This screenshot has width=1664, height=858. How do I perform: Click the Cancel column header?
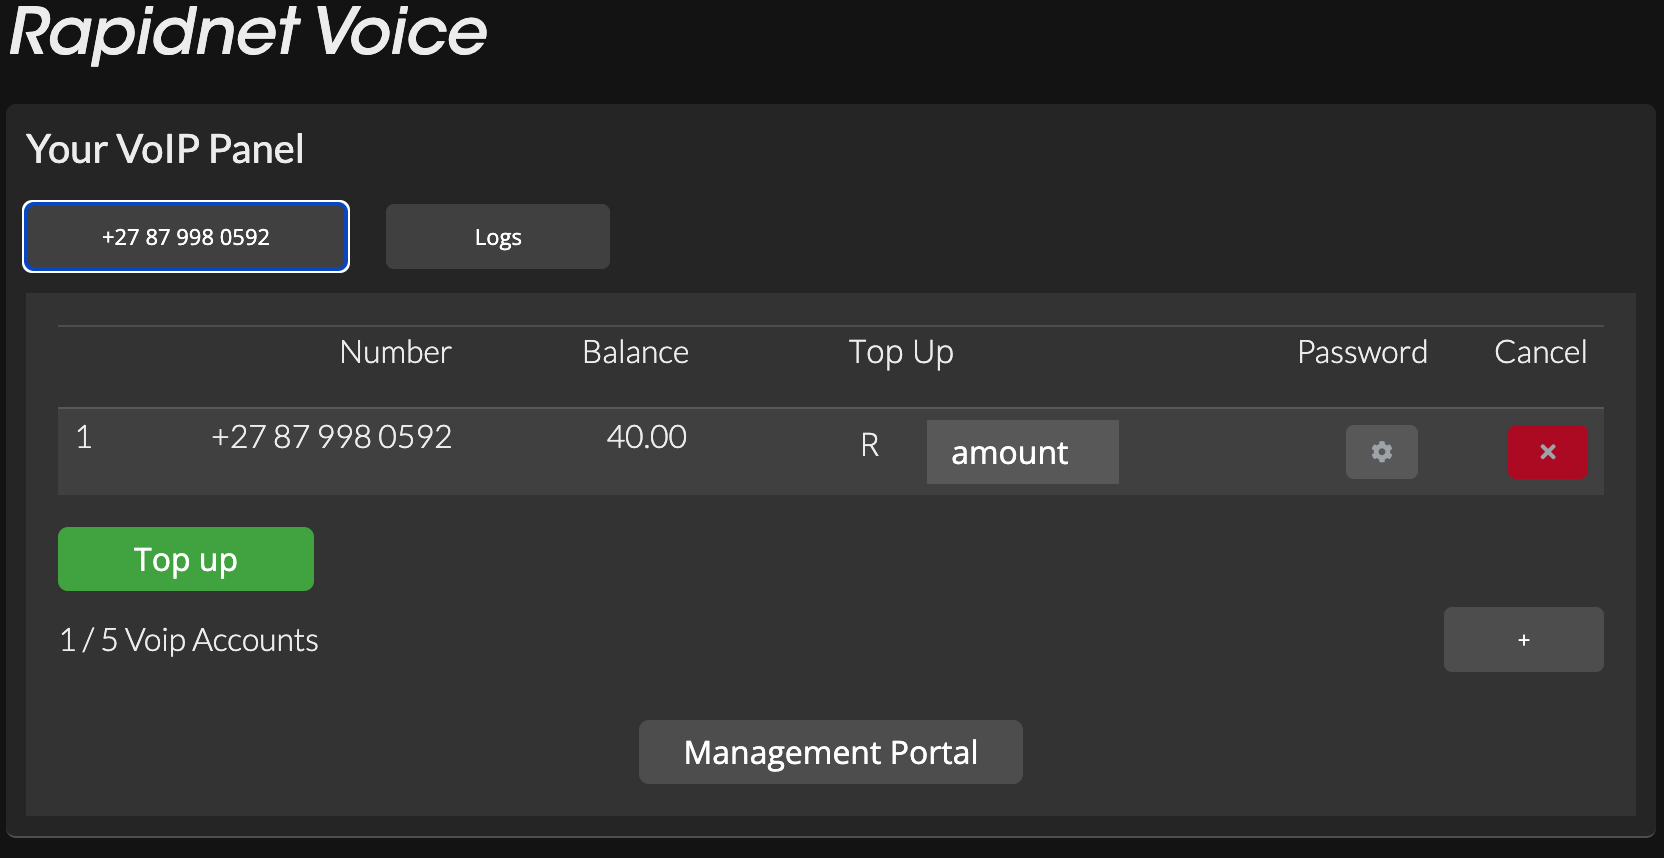point(1540,352)
